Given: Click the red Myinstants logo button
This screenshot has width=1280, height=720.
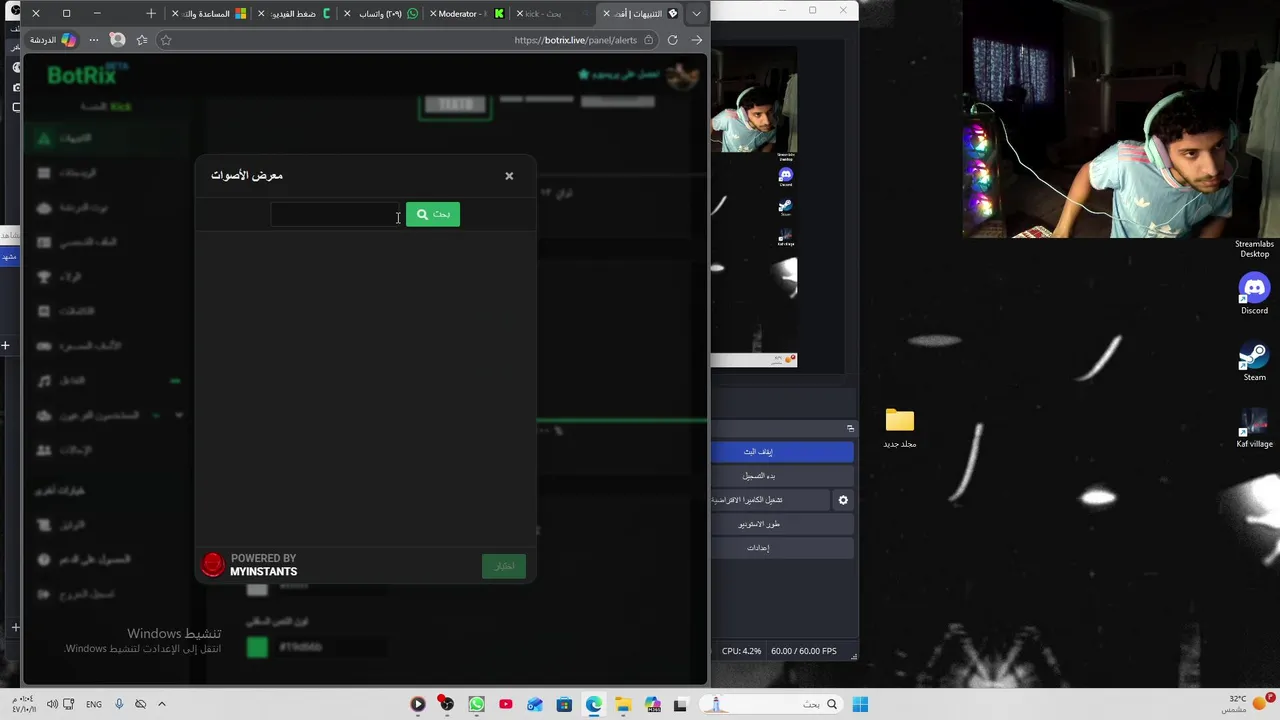Looking at the screenshot, I should tap(213, 565).
